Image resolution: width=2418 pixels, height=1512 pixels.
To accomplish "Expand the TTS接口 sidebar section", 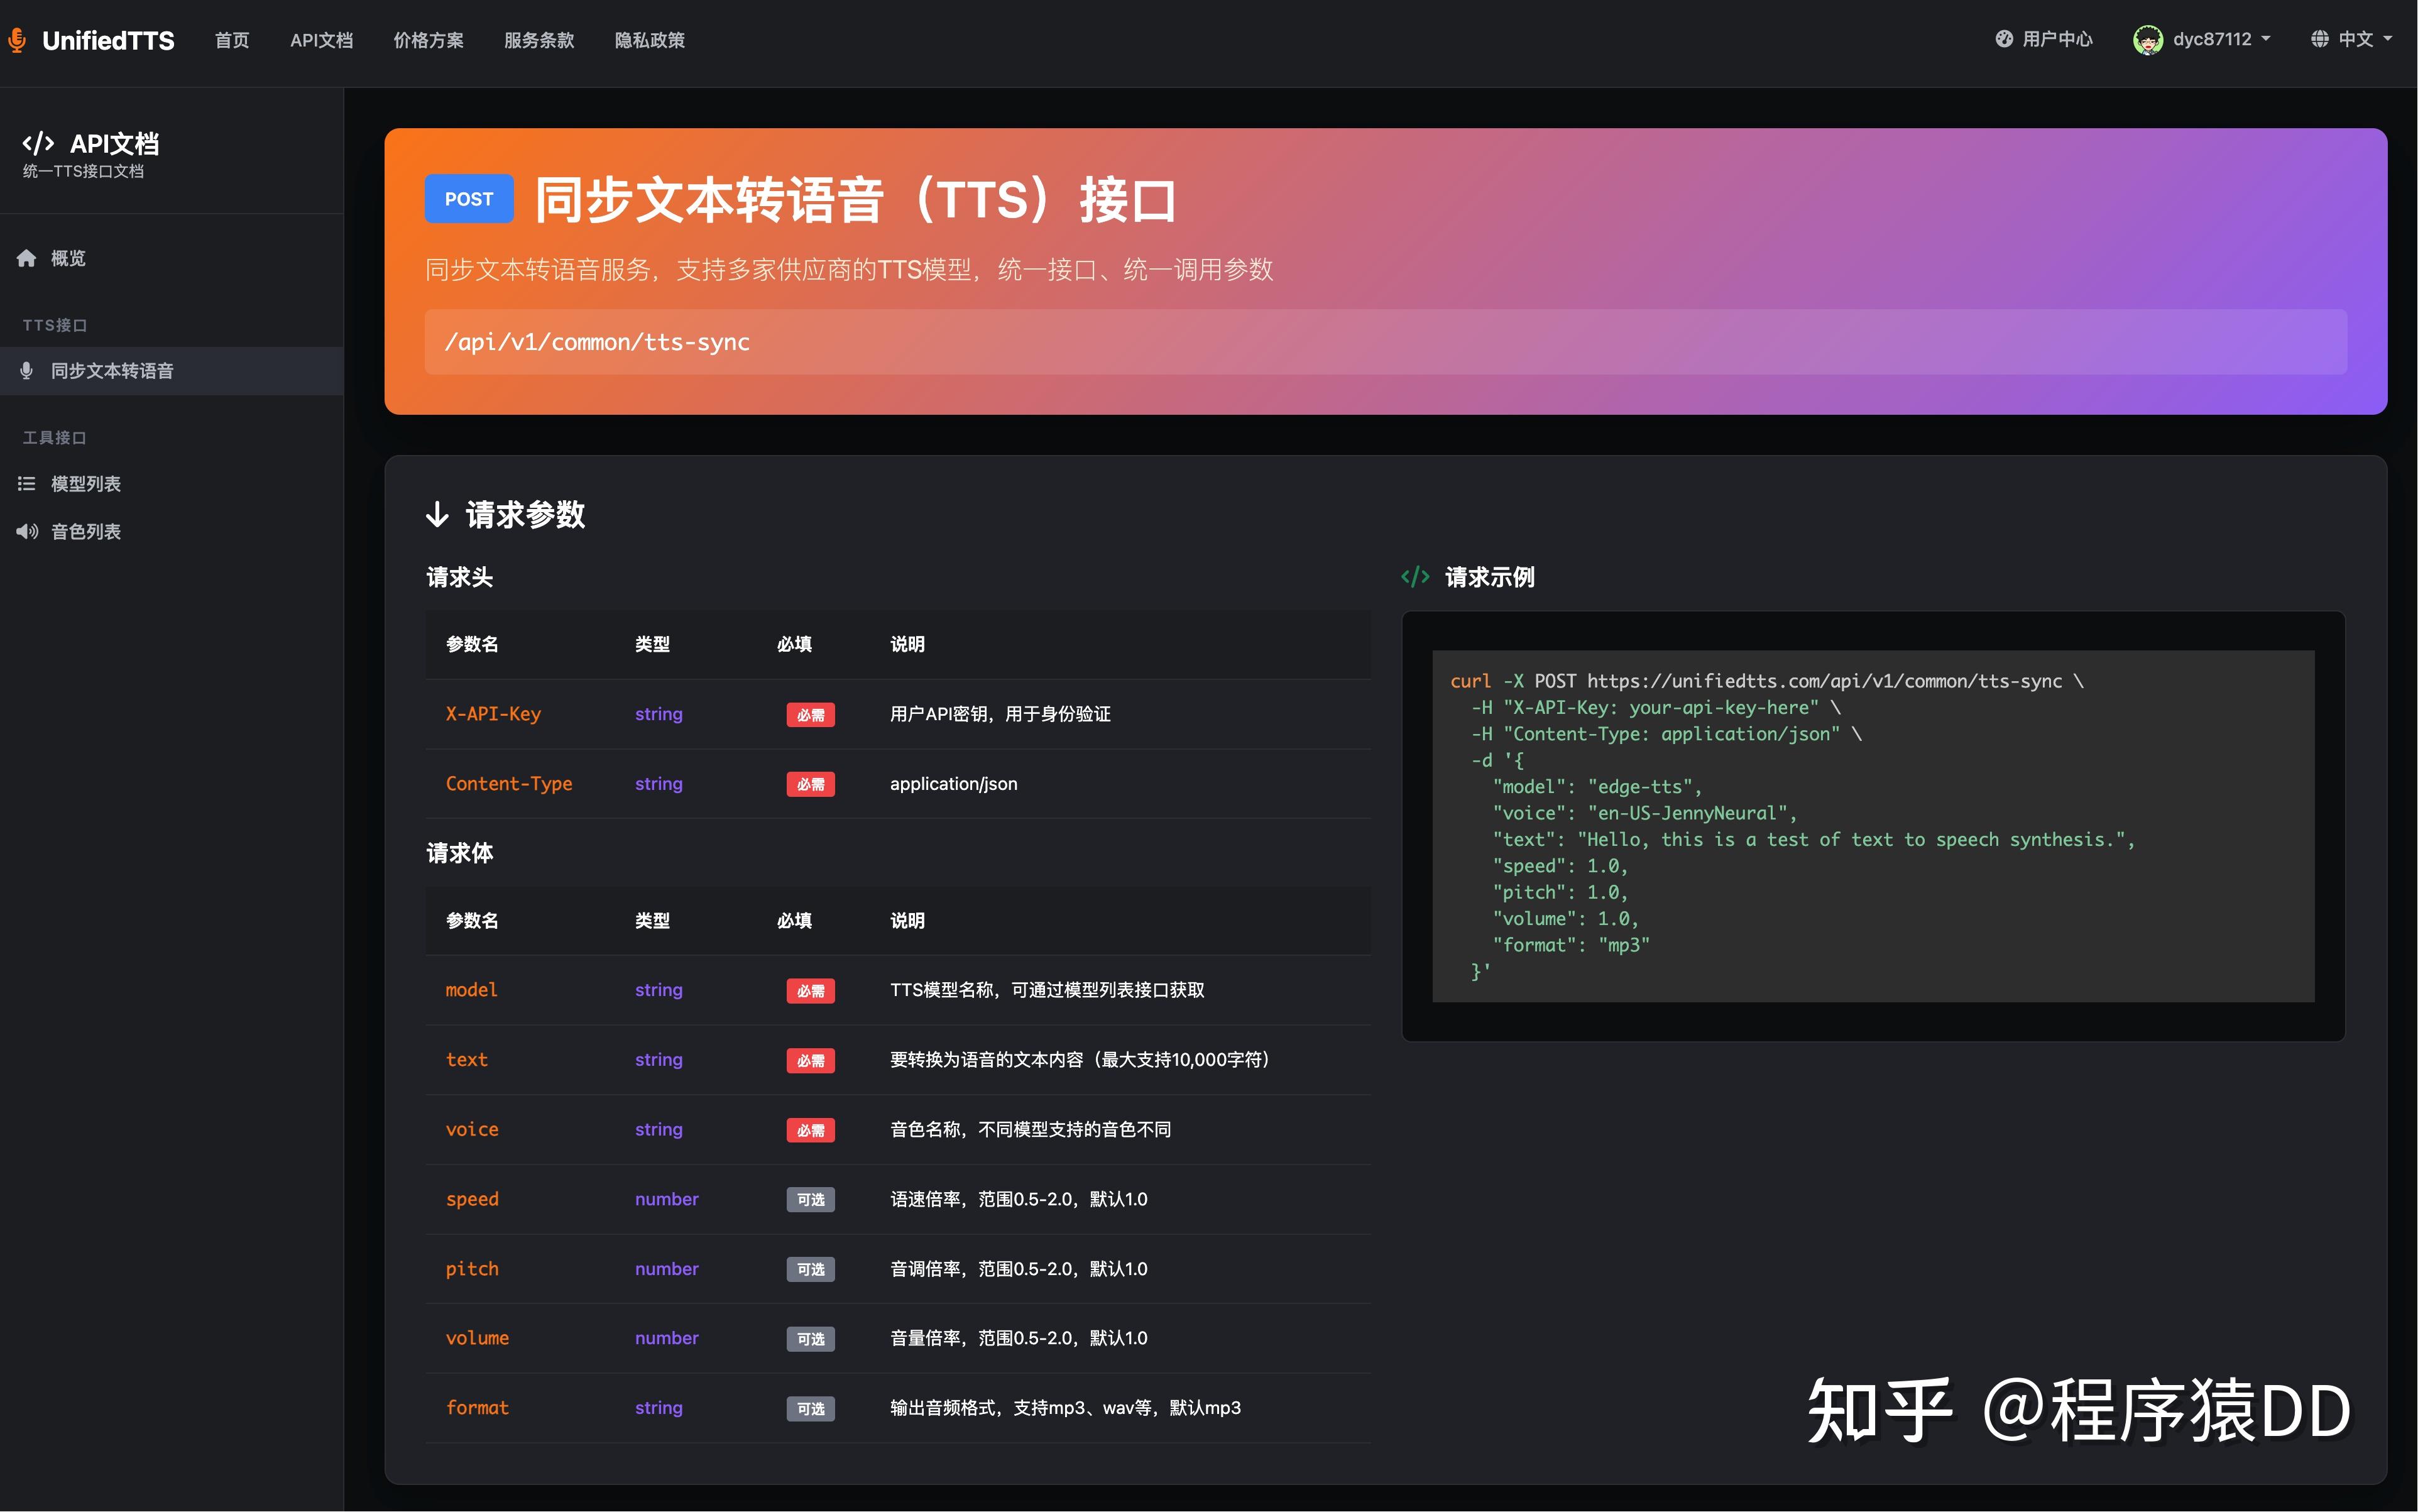I will (54, 324).
